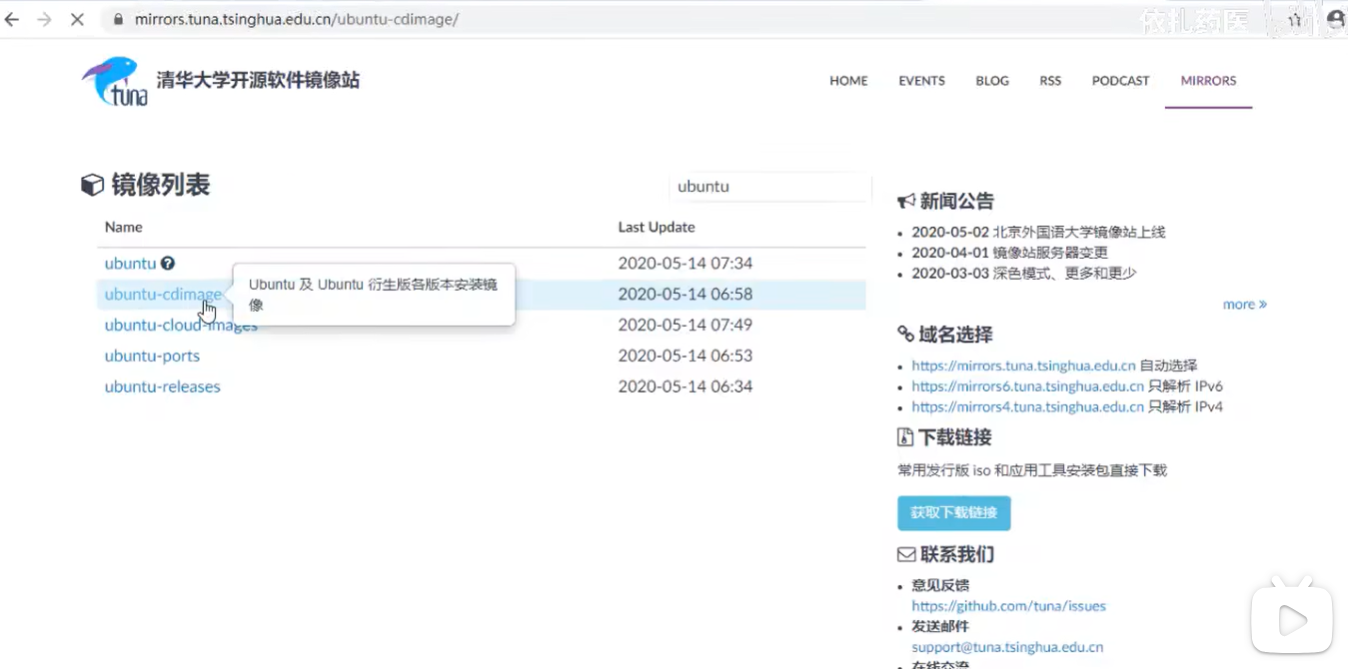Click the browser back arrow
Viewport: 1348px width, 669px height.
[x=12, y=19]
